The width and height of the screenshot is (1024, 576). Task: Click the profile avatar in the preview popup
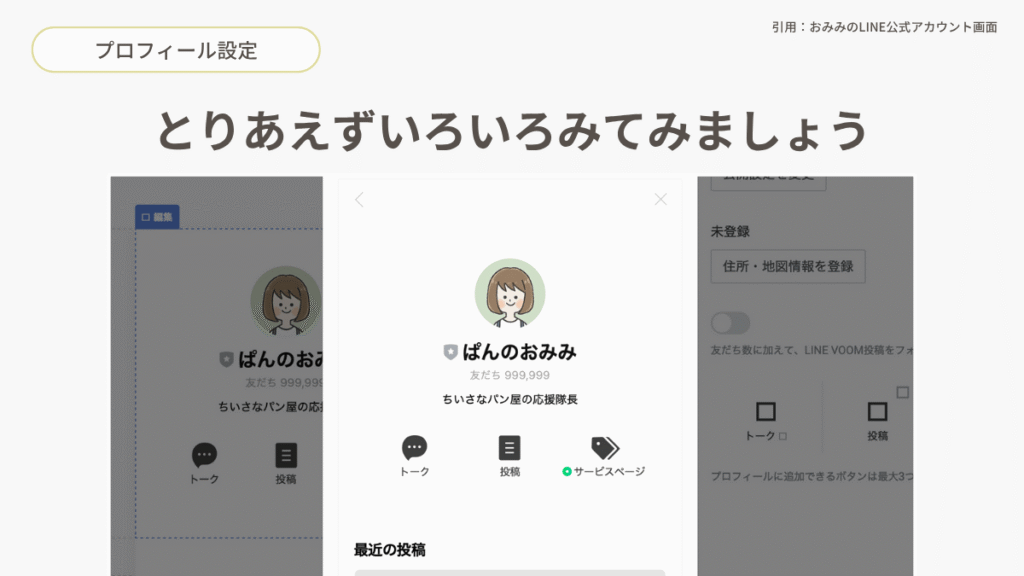pos(510,294)
